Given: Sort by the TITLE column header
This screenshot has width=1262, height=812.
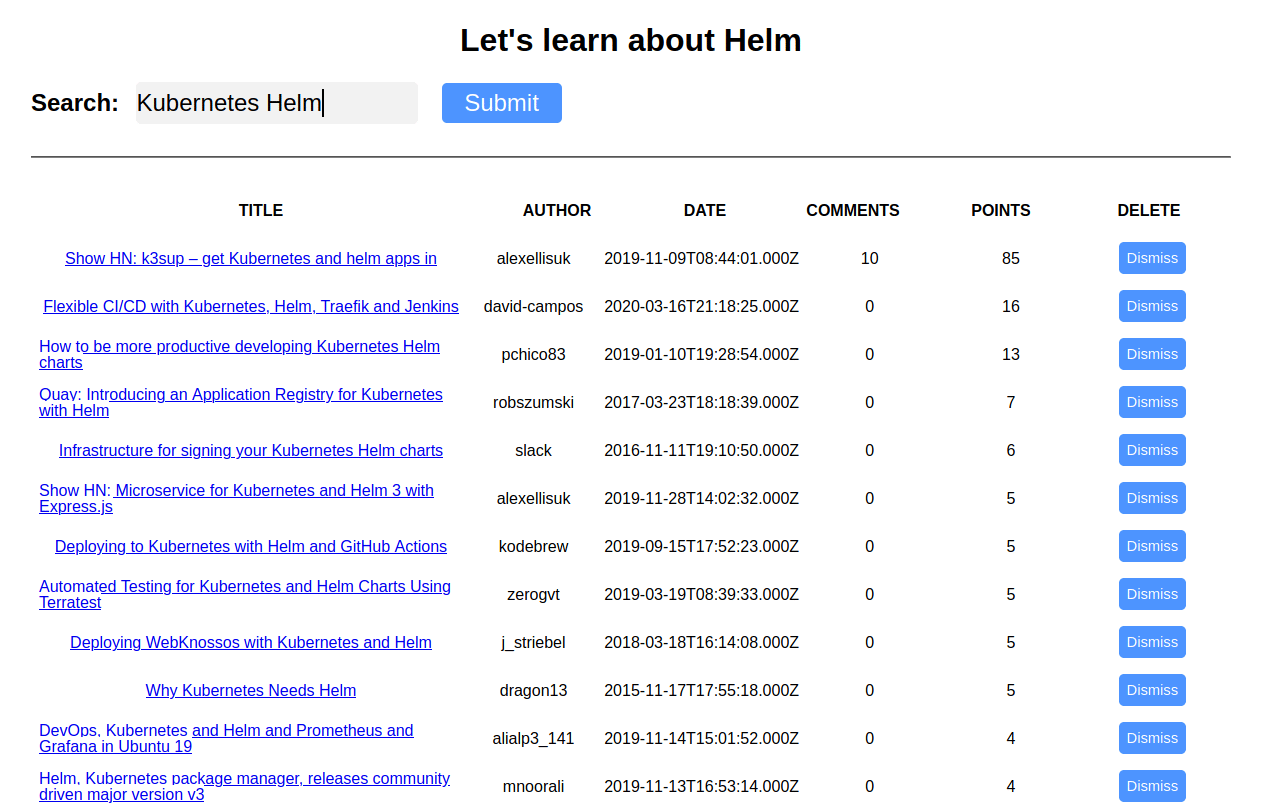Looking at the screenshot, I should tap(261, 210).
